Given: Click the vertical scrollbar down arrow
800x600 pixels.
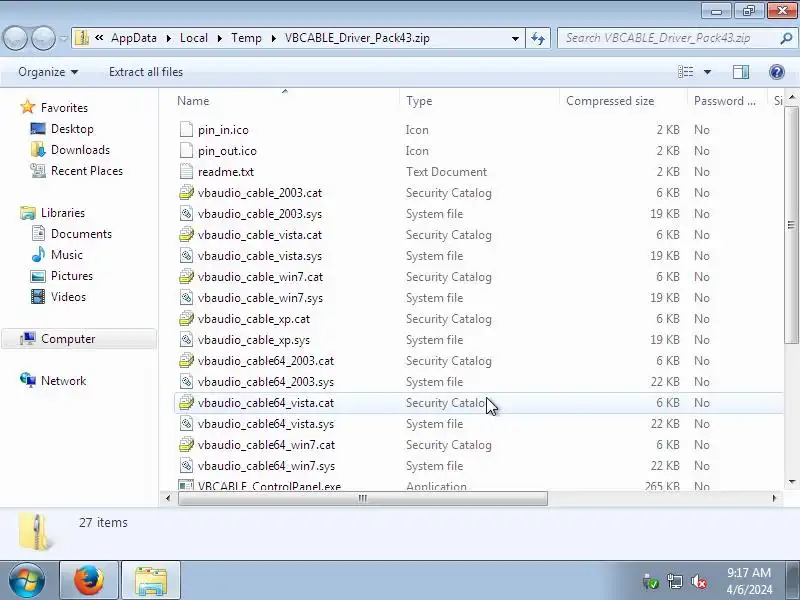Looking at the screenshot, I should click(792, 482).
